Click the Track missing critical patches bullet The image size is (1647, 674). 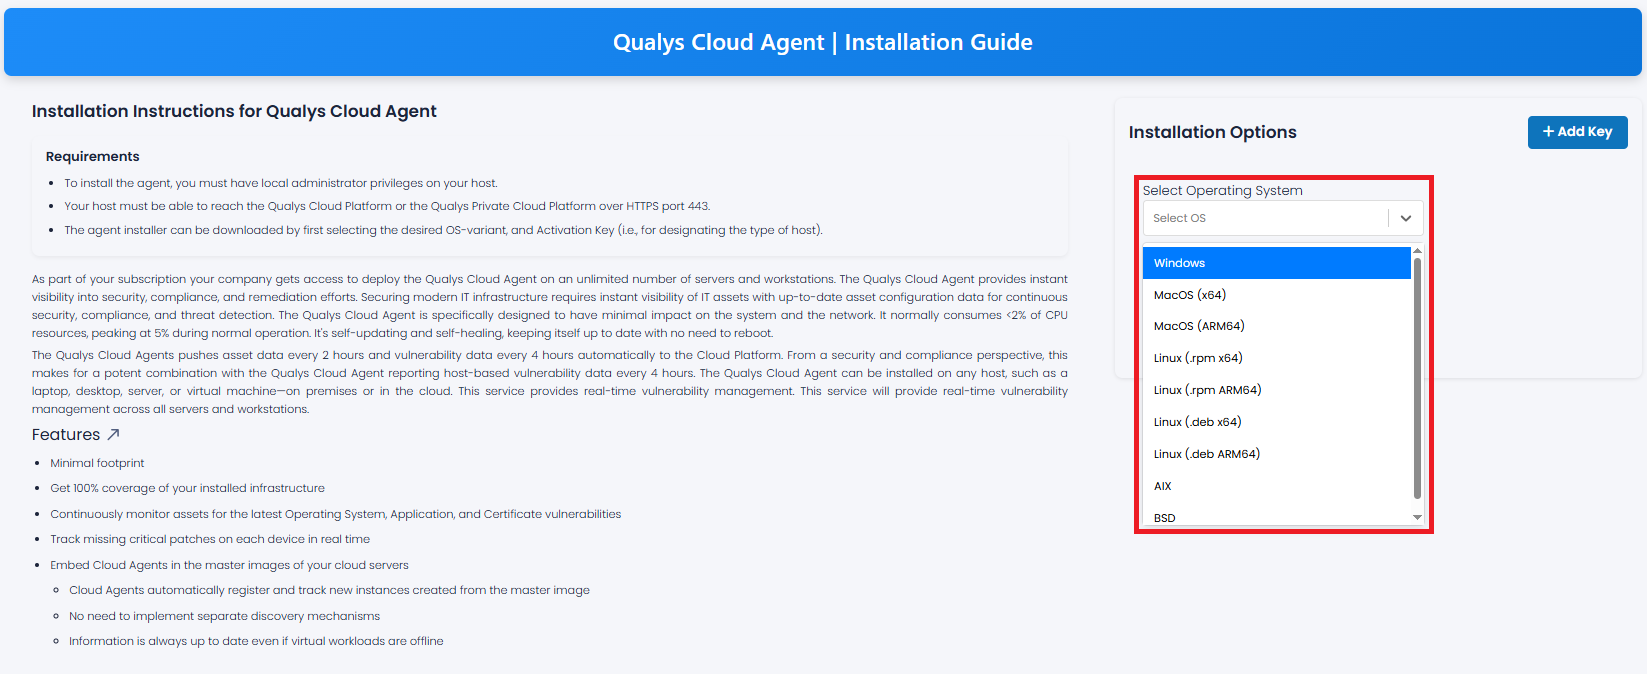tap(210, 539)
